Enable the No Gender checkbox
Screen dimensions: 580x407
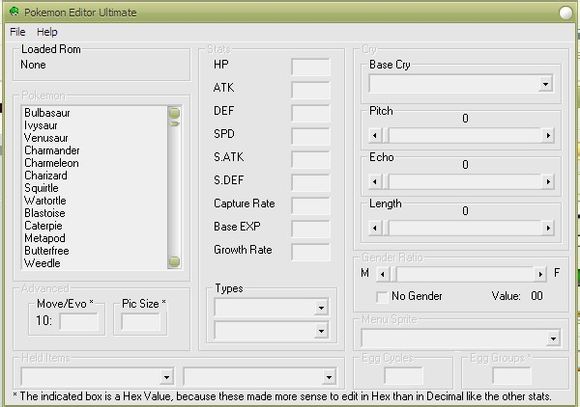pyautogui.click(x=382, y=297)
